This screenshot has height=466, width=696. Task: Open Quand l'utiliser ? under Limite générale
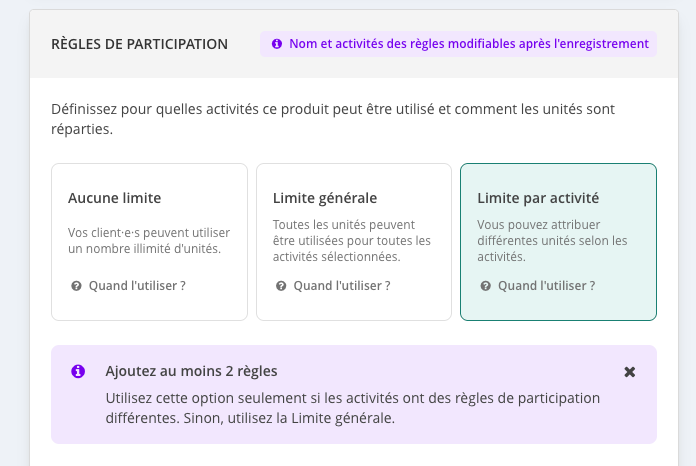pyautogui.click(x=342, y=286)
